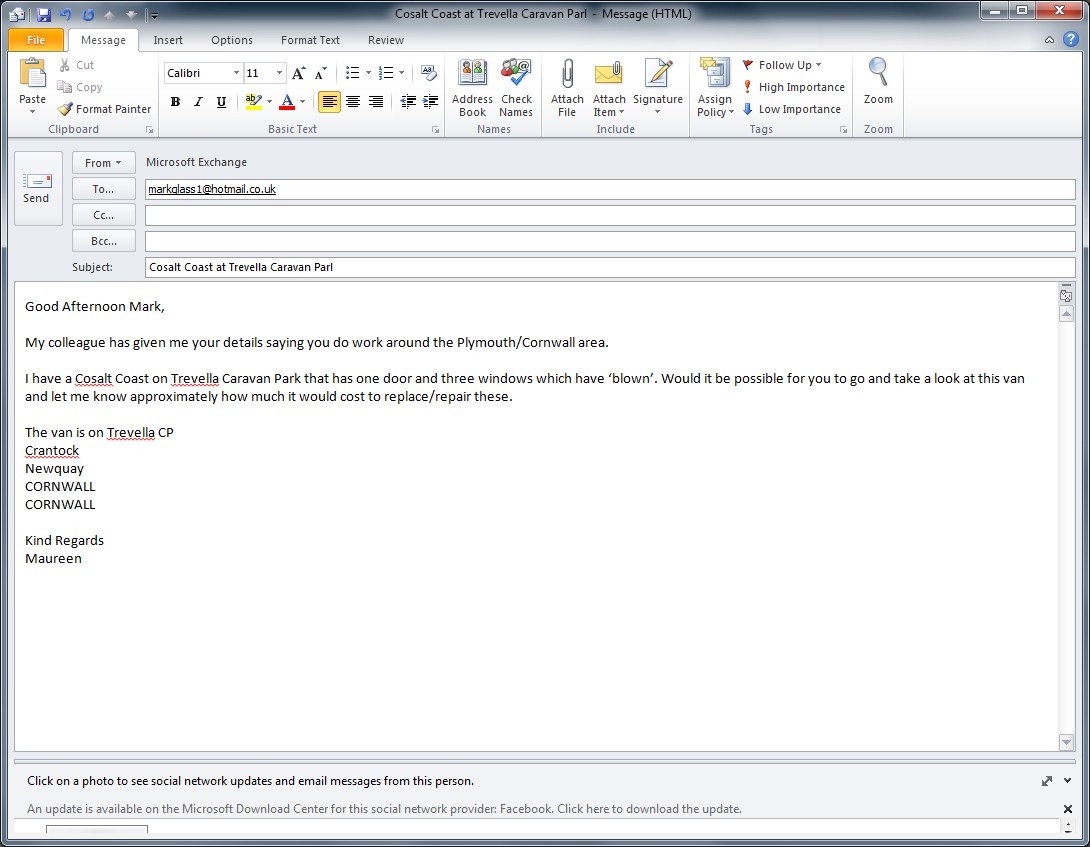The height and width of the screenshot is (847, 1090).
Task: Switch to the Message tab
Action: click(104, 40)
